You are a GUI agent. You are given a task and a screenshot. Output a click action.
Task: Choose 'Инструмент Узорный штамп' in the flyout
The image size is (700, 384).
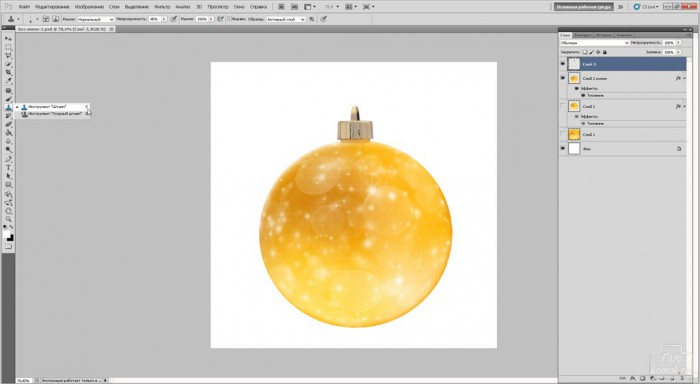[x=52, y=114]
